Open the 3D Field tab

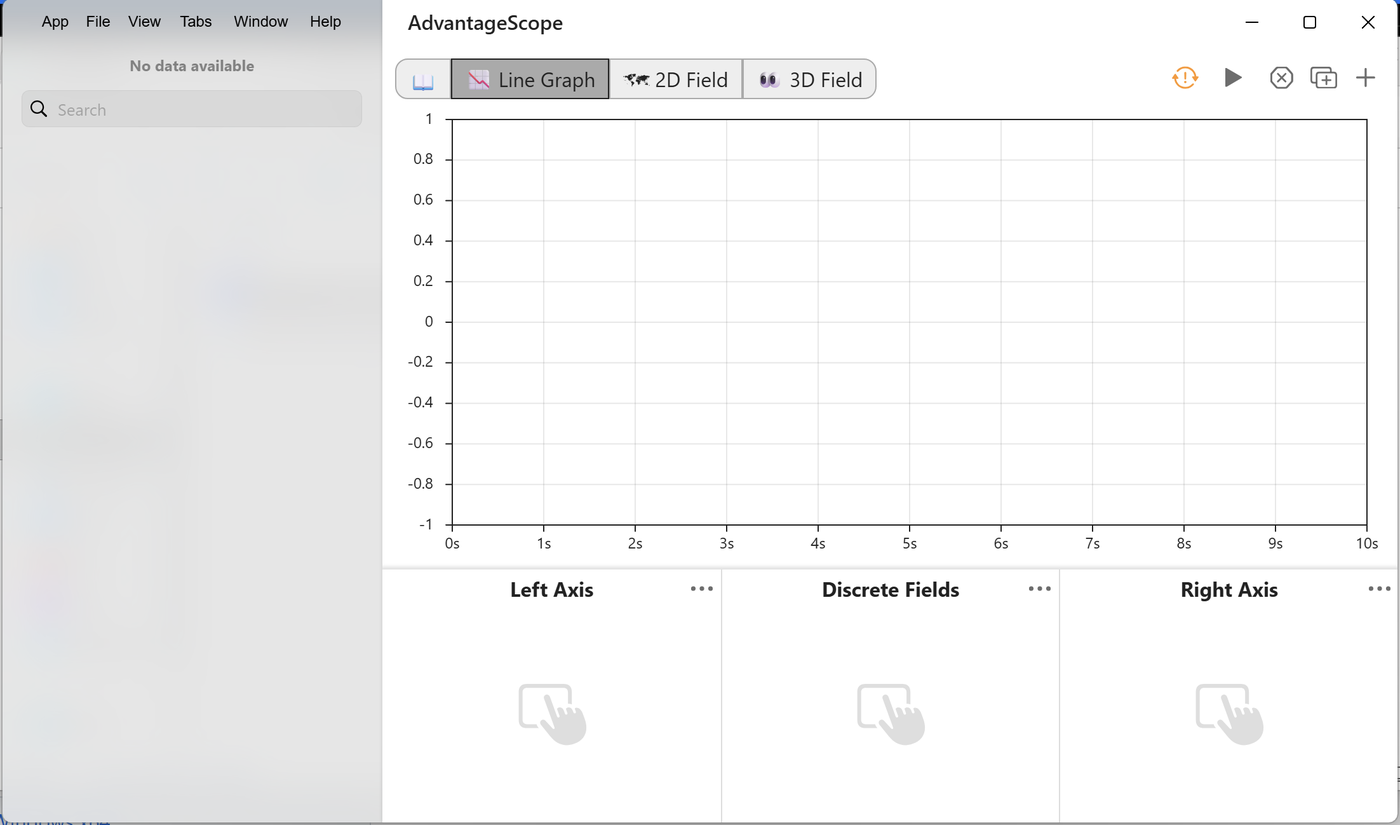pos(810,80)
